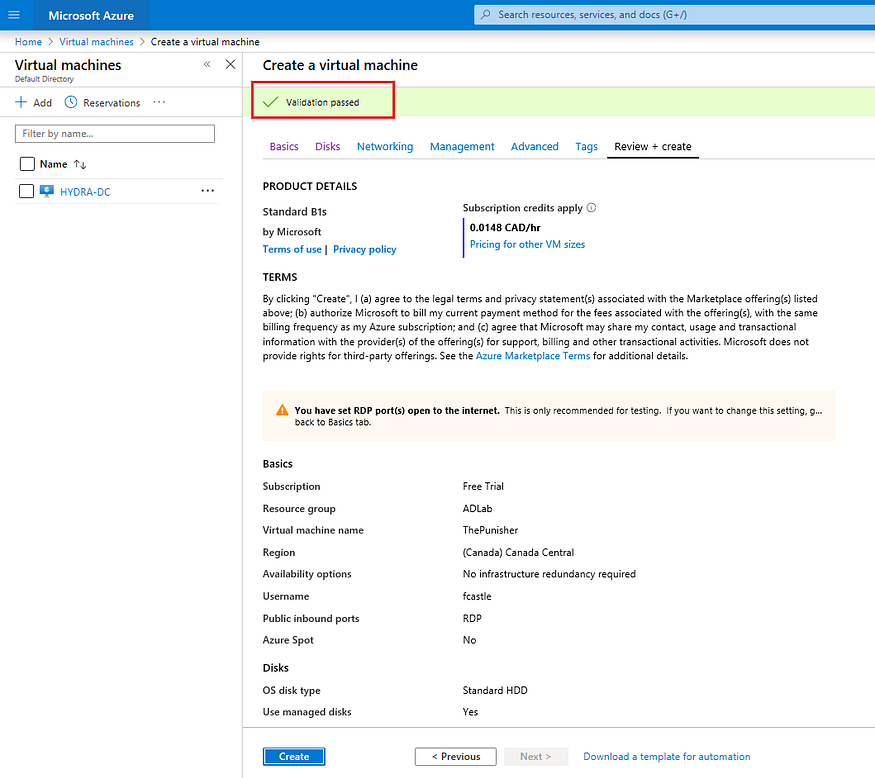This screenshot has width=875, height=778.
Task: Select all VMs using the Name header checkbox
Action: coord(25,164)
